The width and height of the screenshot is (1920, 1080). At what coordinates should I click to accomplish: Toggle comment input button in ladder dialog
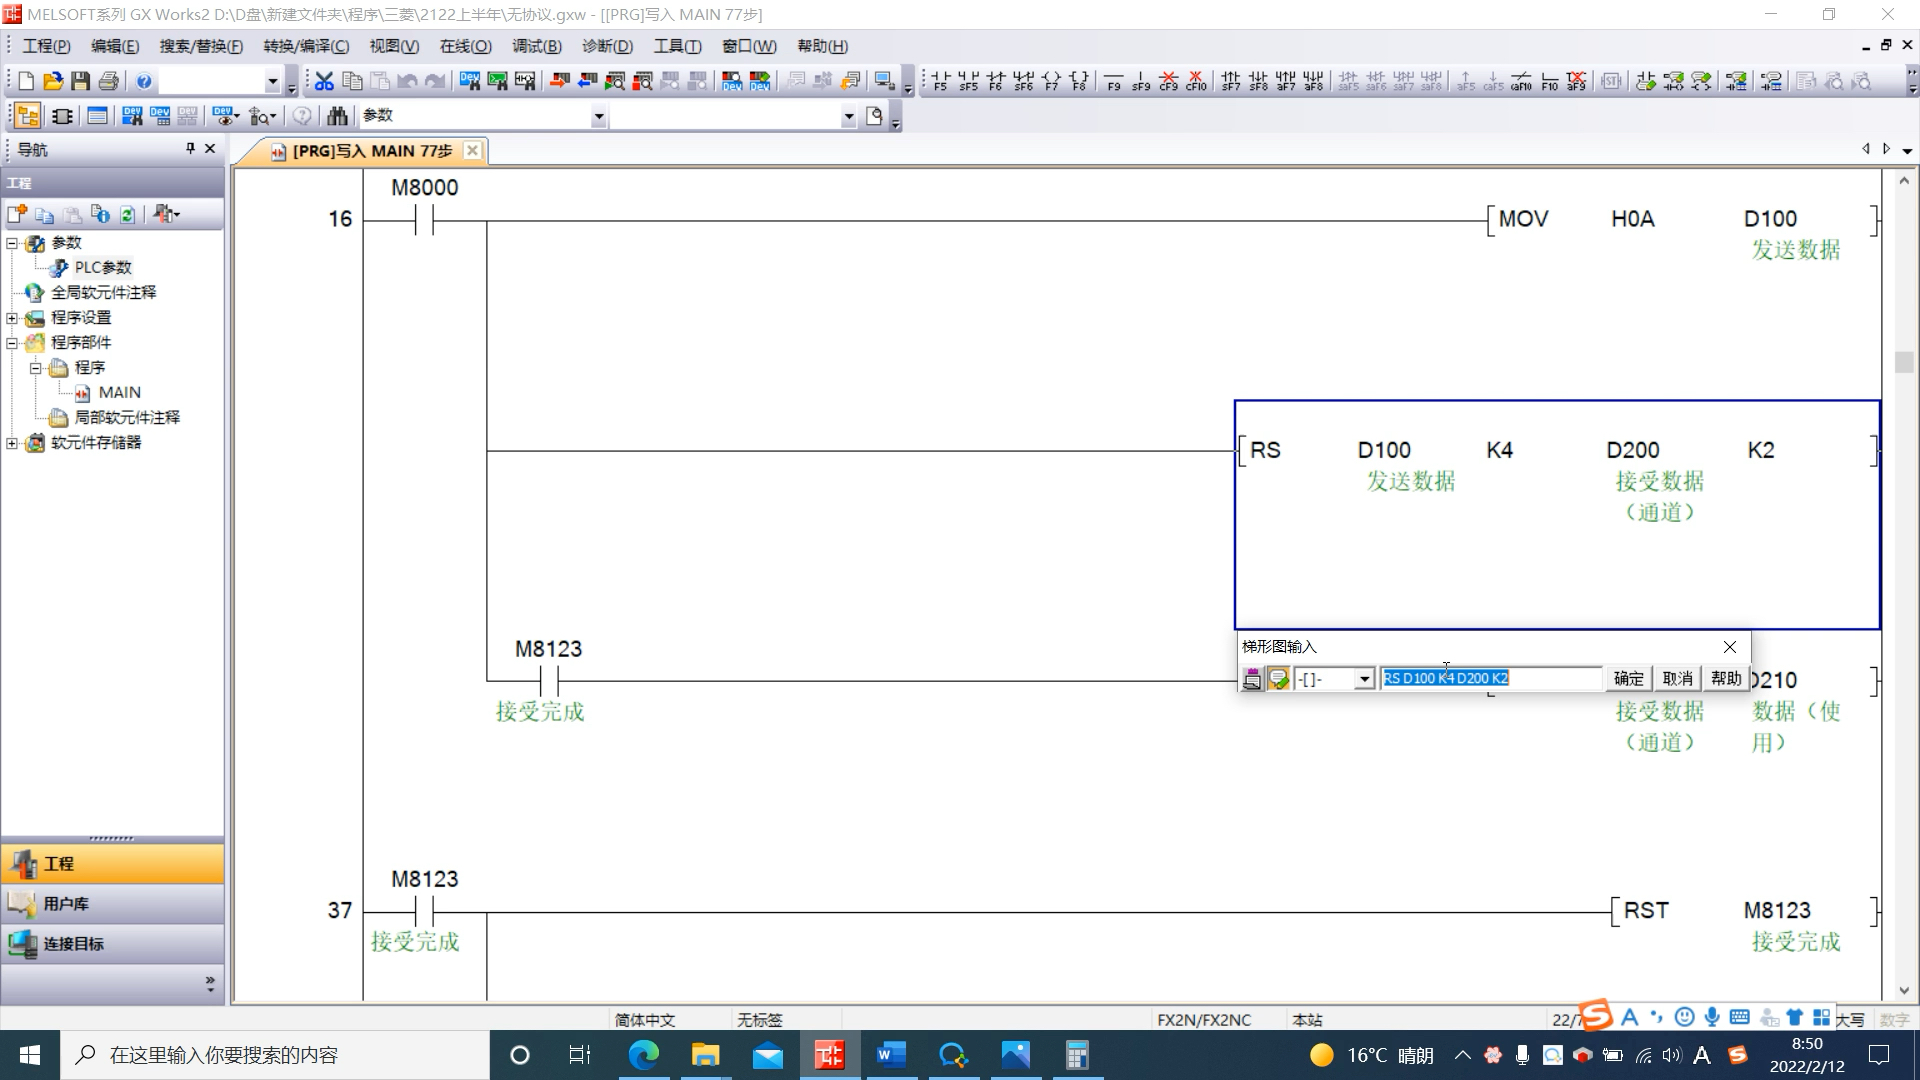pyautogui.click(x=1278, y=679)
